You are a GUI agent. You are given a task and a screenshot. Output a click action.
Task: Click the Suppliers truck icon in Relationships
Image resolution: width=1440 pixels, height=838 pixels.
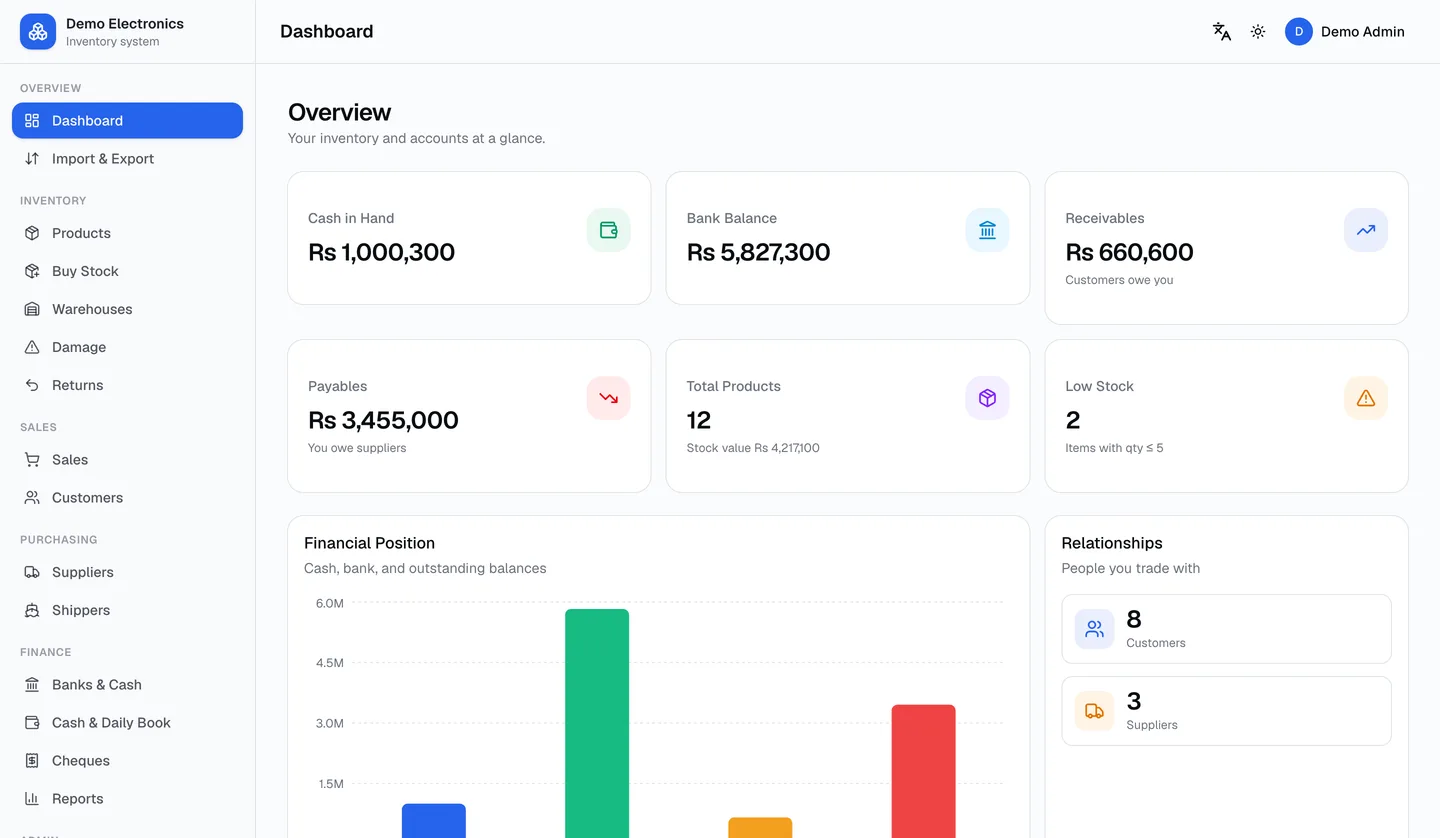(x=1095, y=711)
